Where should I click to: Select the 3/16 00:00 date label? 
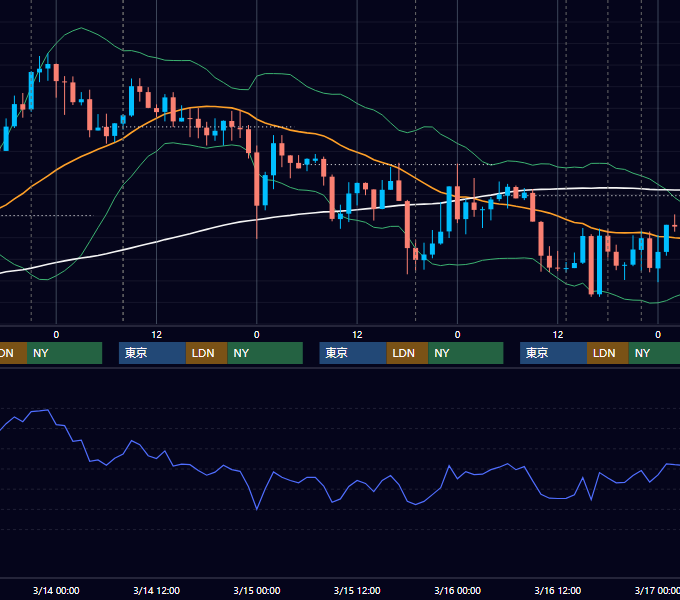(458, 590)
